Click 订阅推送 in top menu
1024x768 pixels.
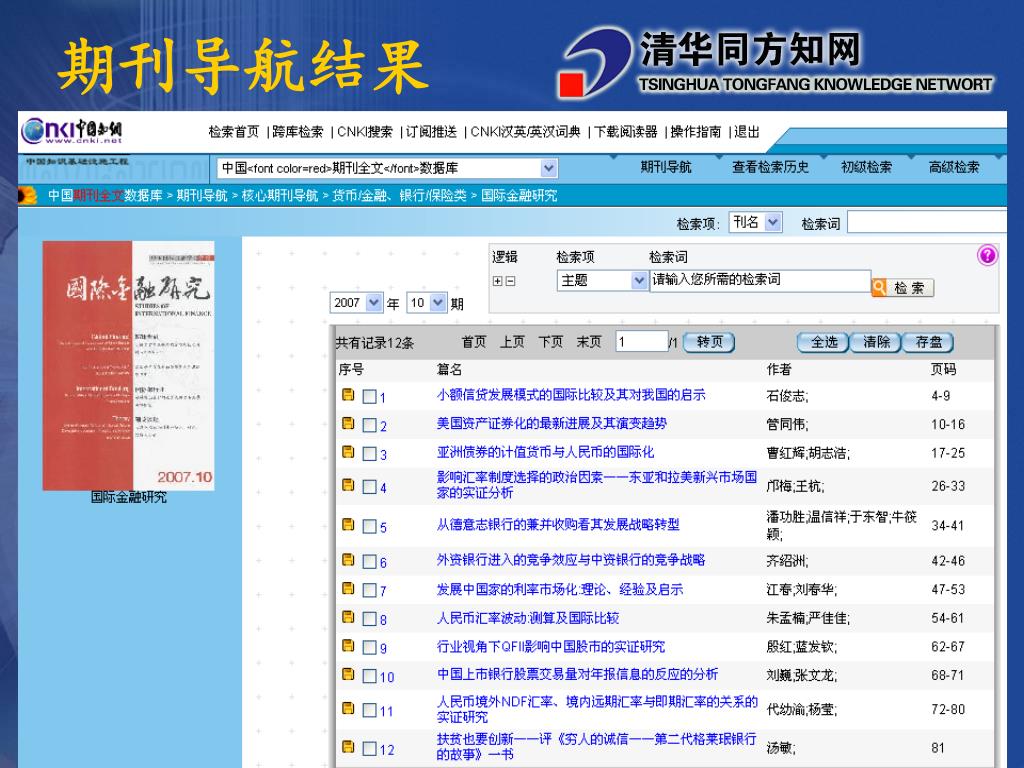[431, 132]
